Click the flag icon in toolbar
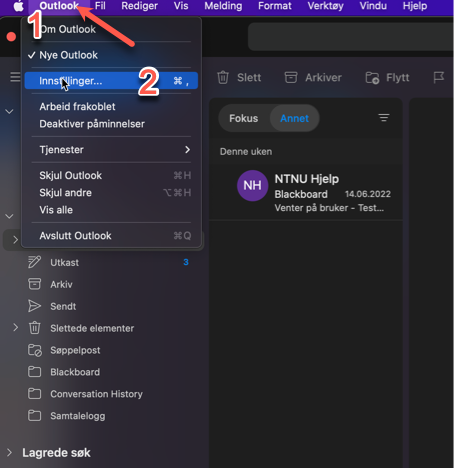The height and width of the screenshot is (468, 454). coord(439,78)
